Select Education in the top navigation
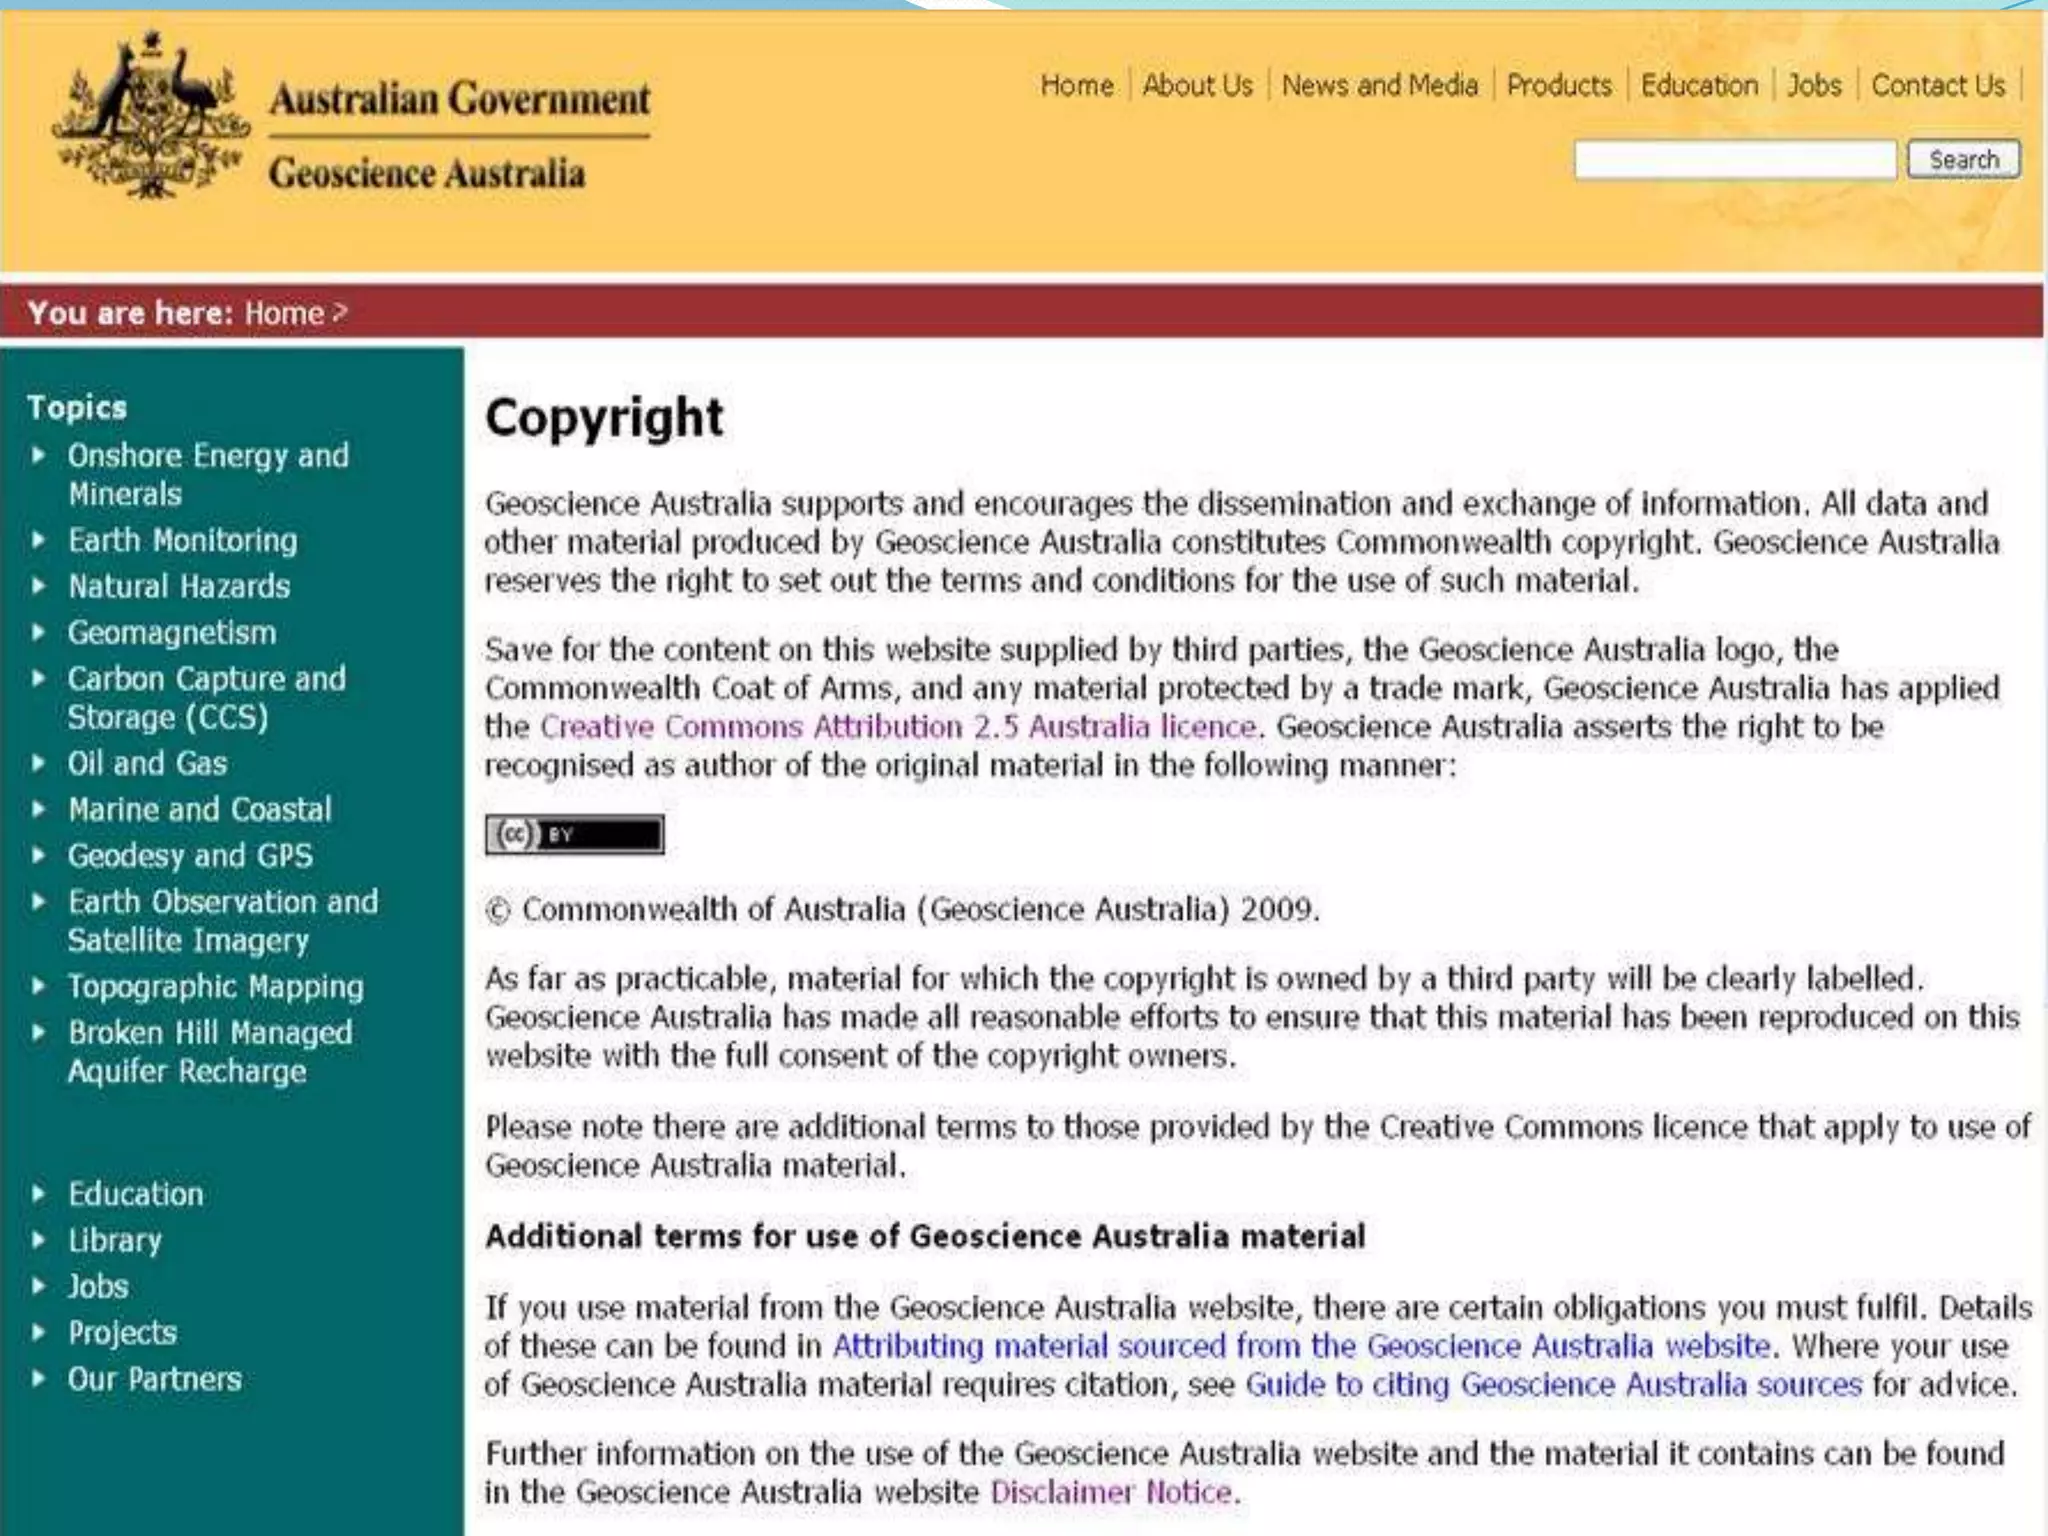The height and width of the screenshot is (1536, 2048). (1699, 85)
